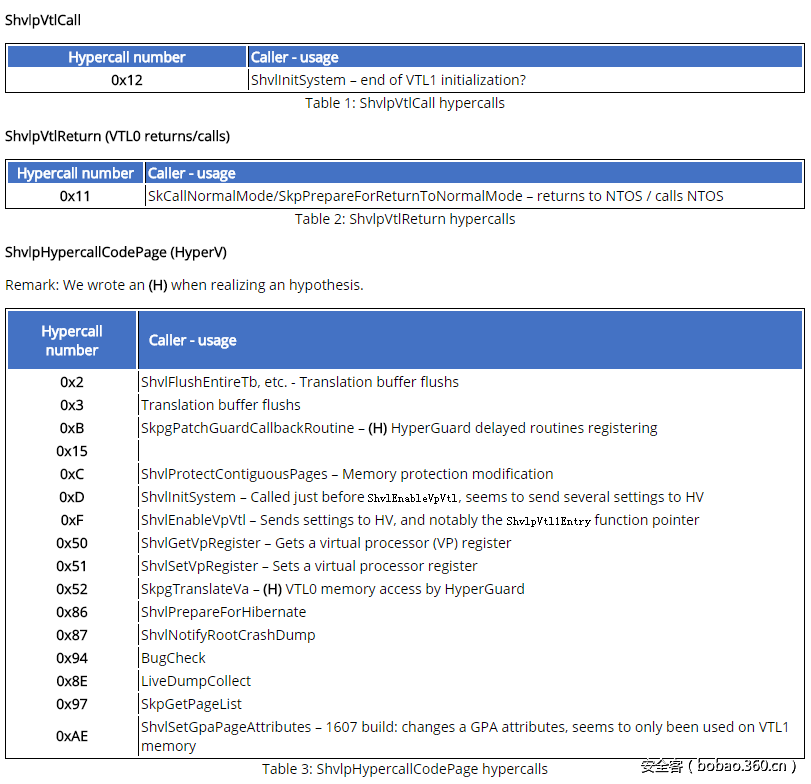Click the Table 1 caption text
Viewport: 811px width, 784px height.
point(405,103)
